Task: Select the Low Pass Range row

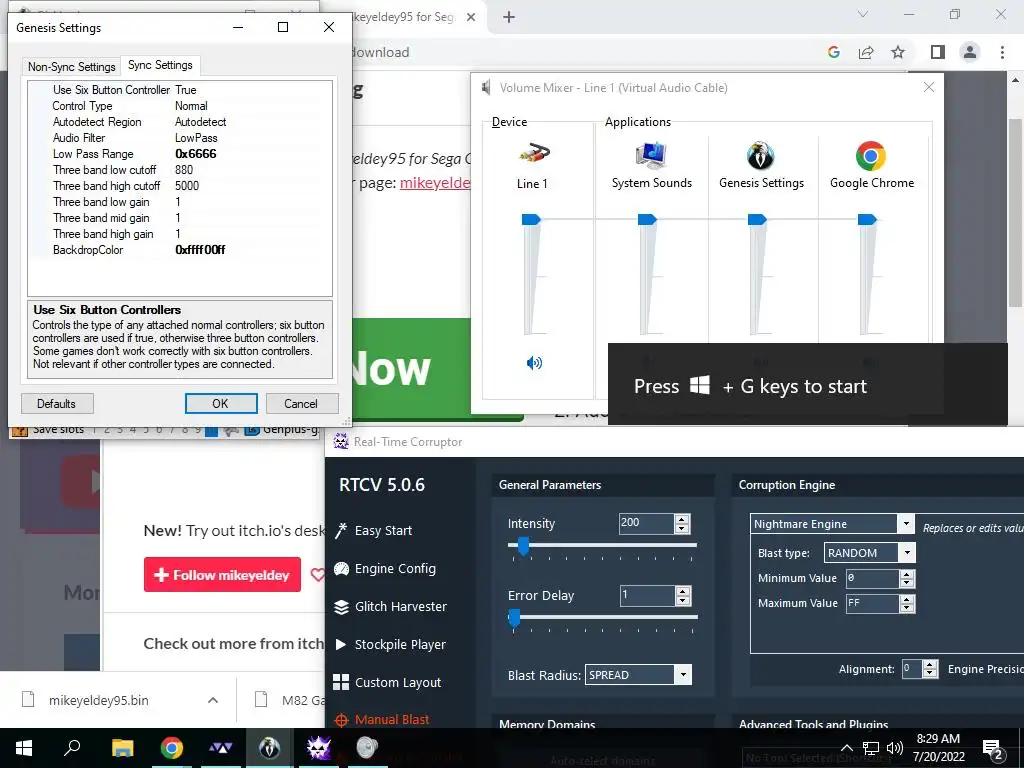Action: [x=180, y=153]
